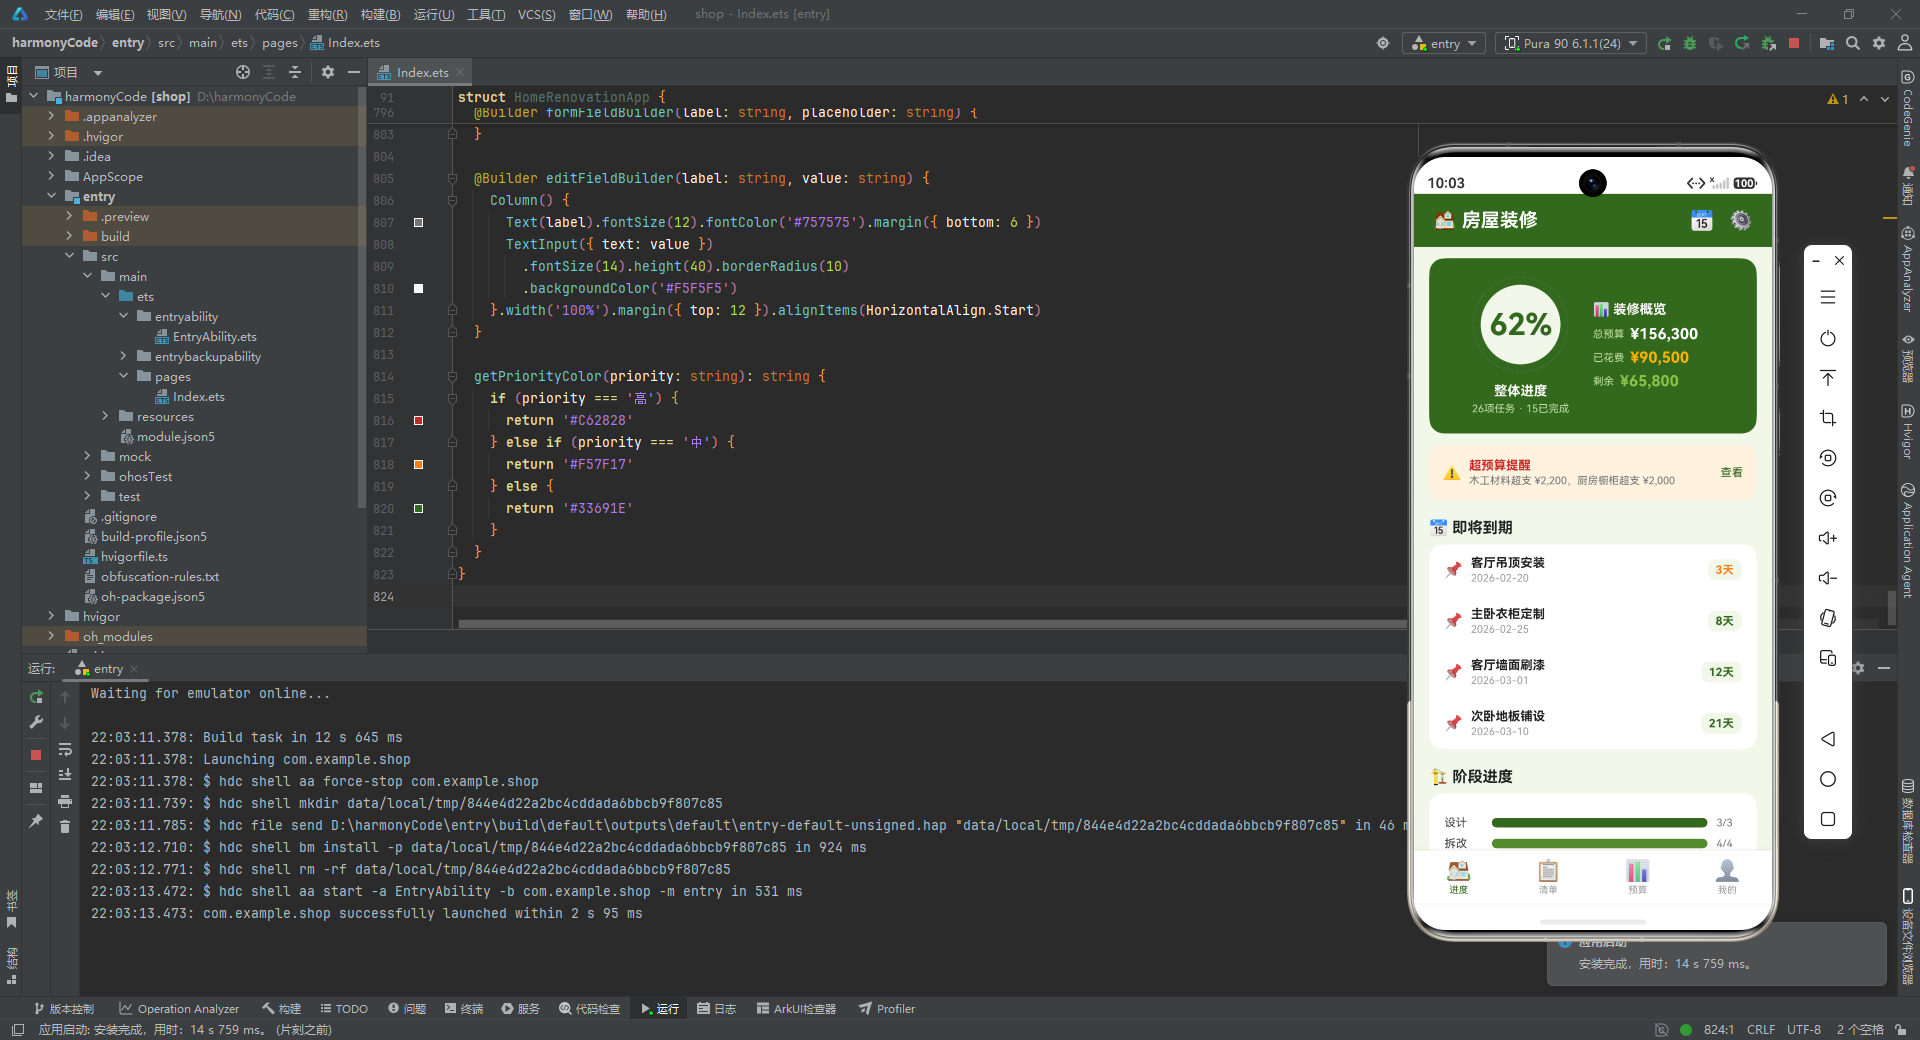The image size is (1920, 1040).
Task: Decrease emulator volume
Action: click(1828, 578)
